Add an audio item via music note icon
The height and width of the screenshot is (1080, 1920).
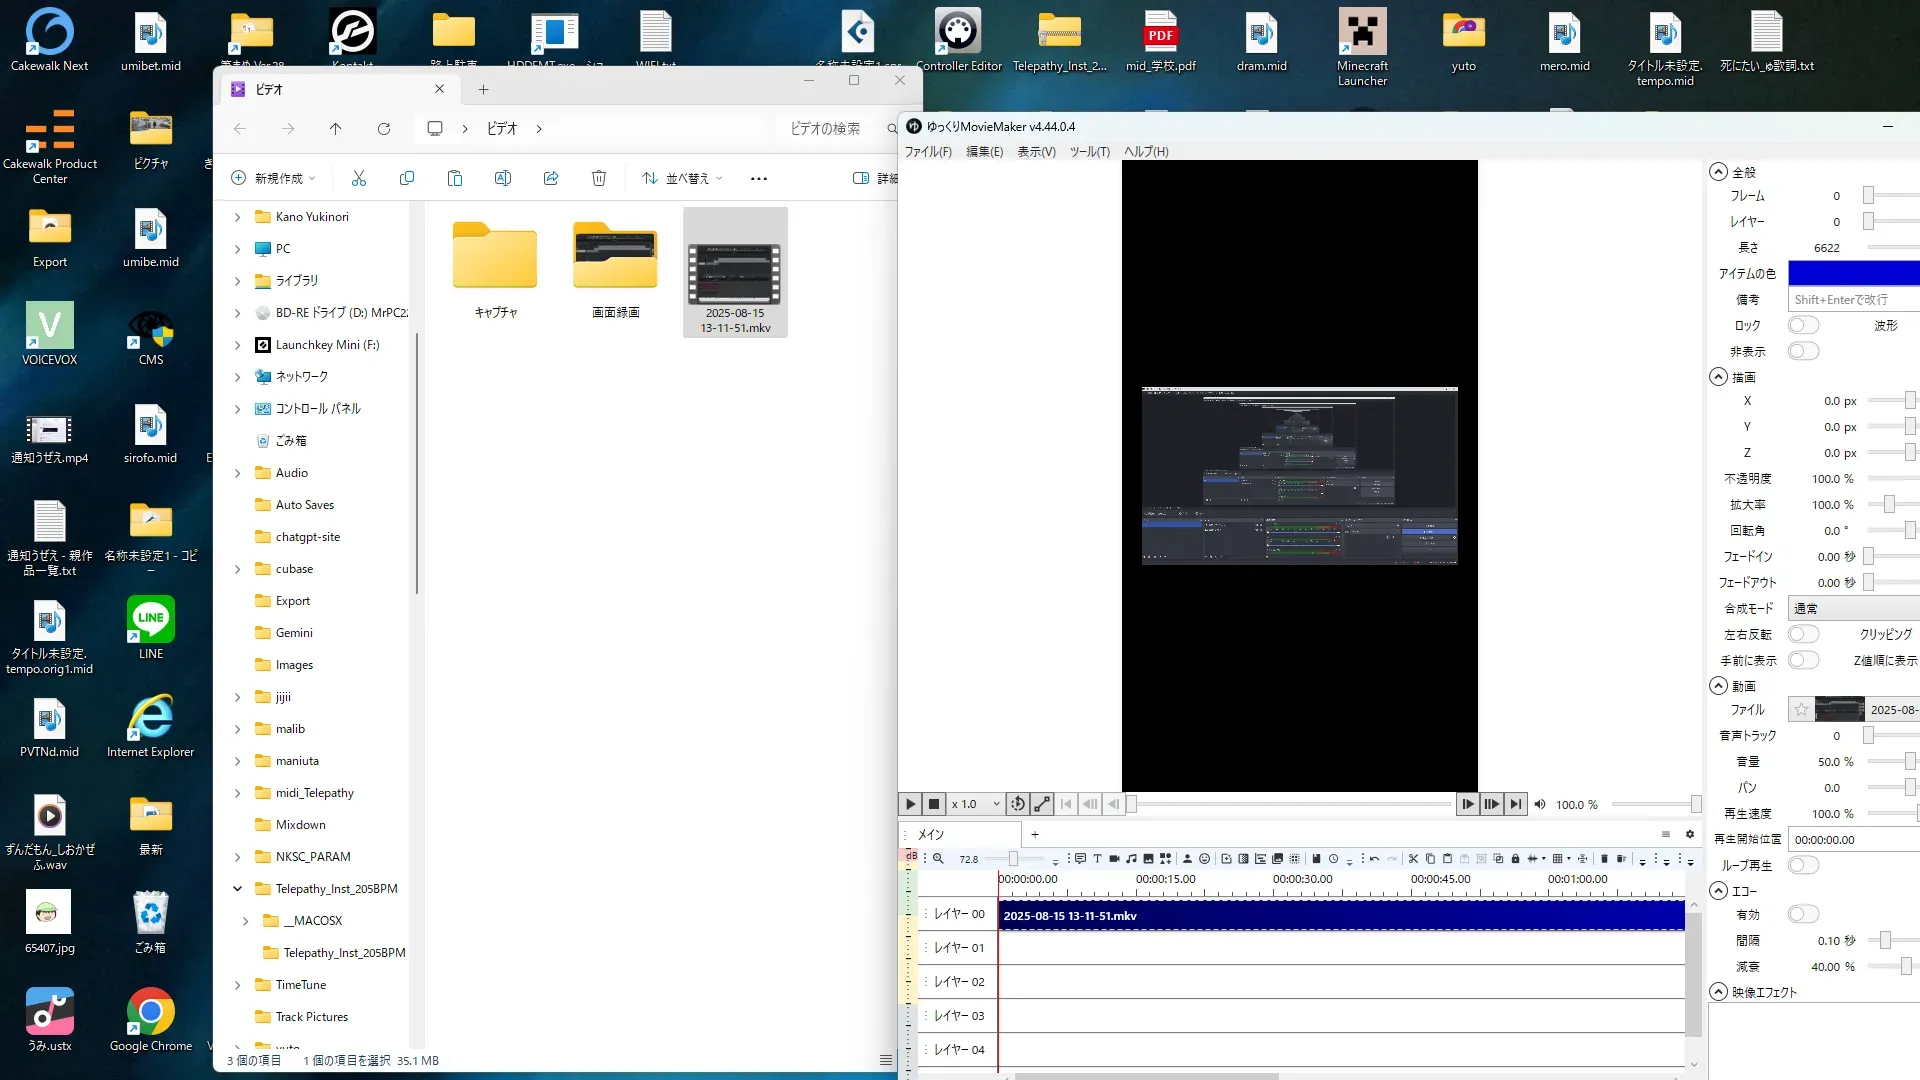pyautogui.click(x=1131, y=859)
